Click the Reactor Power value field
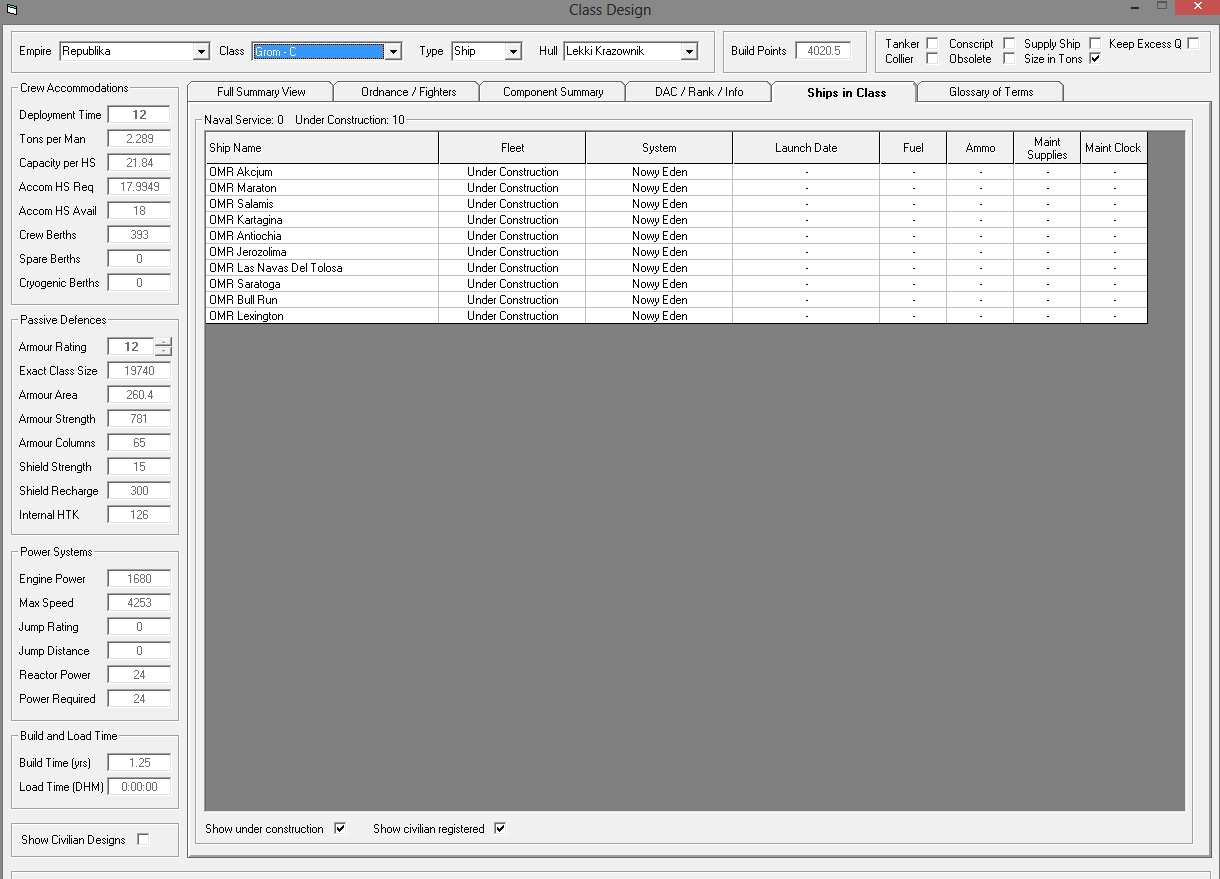The image size is (1220, 879). pyautogui.click(x=139, y=675)
